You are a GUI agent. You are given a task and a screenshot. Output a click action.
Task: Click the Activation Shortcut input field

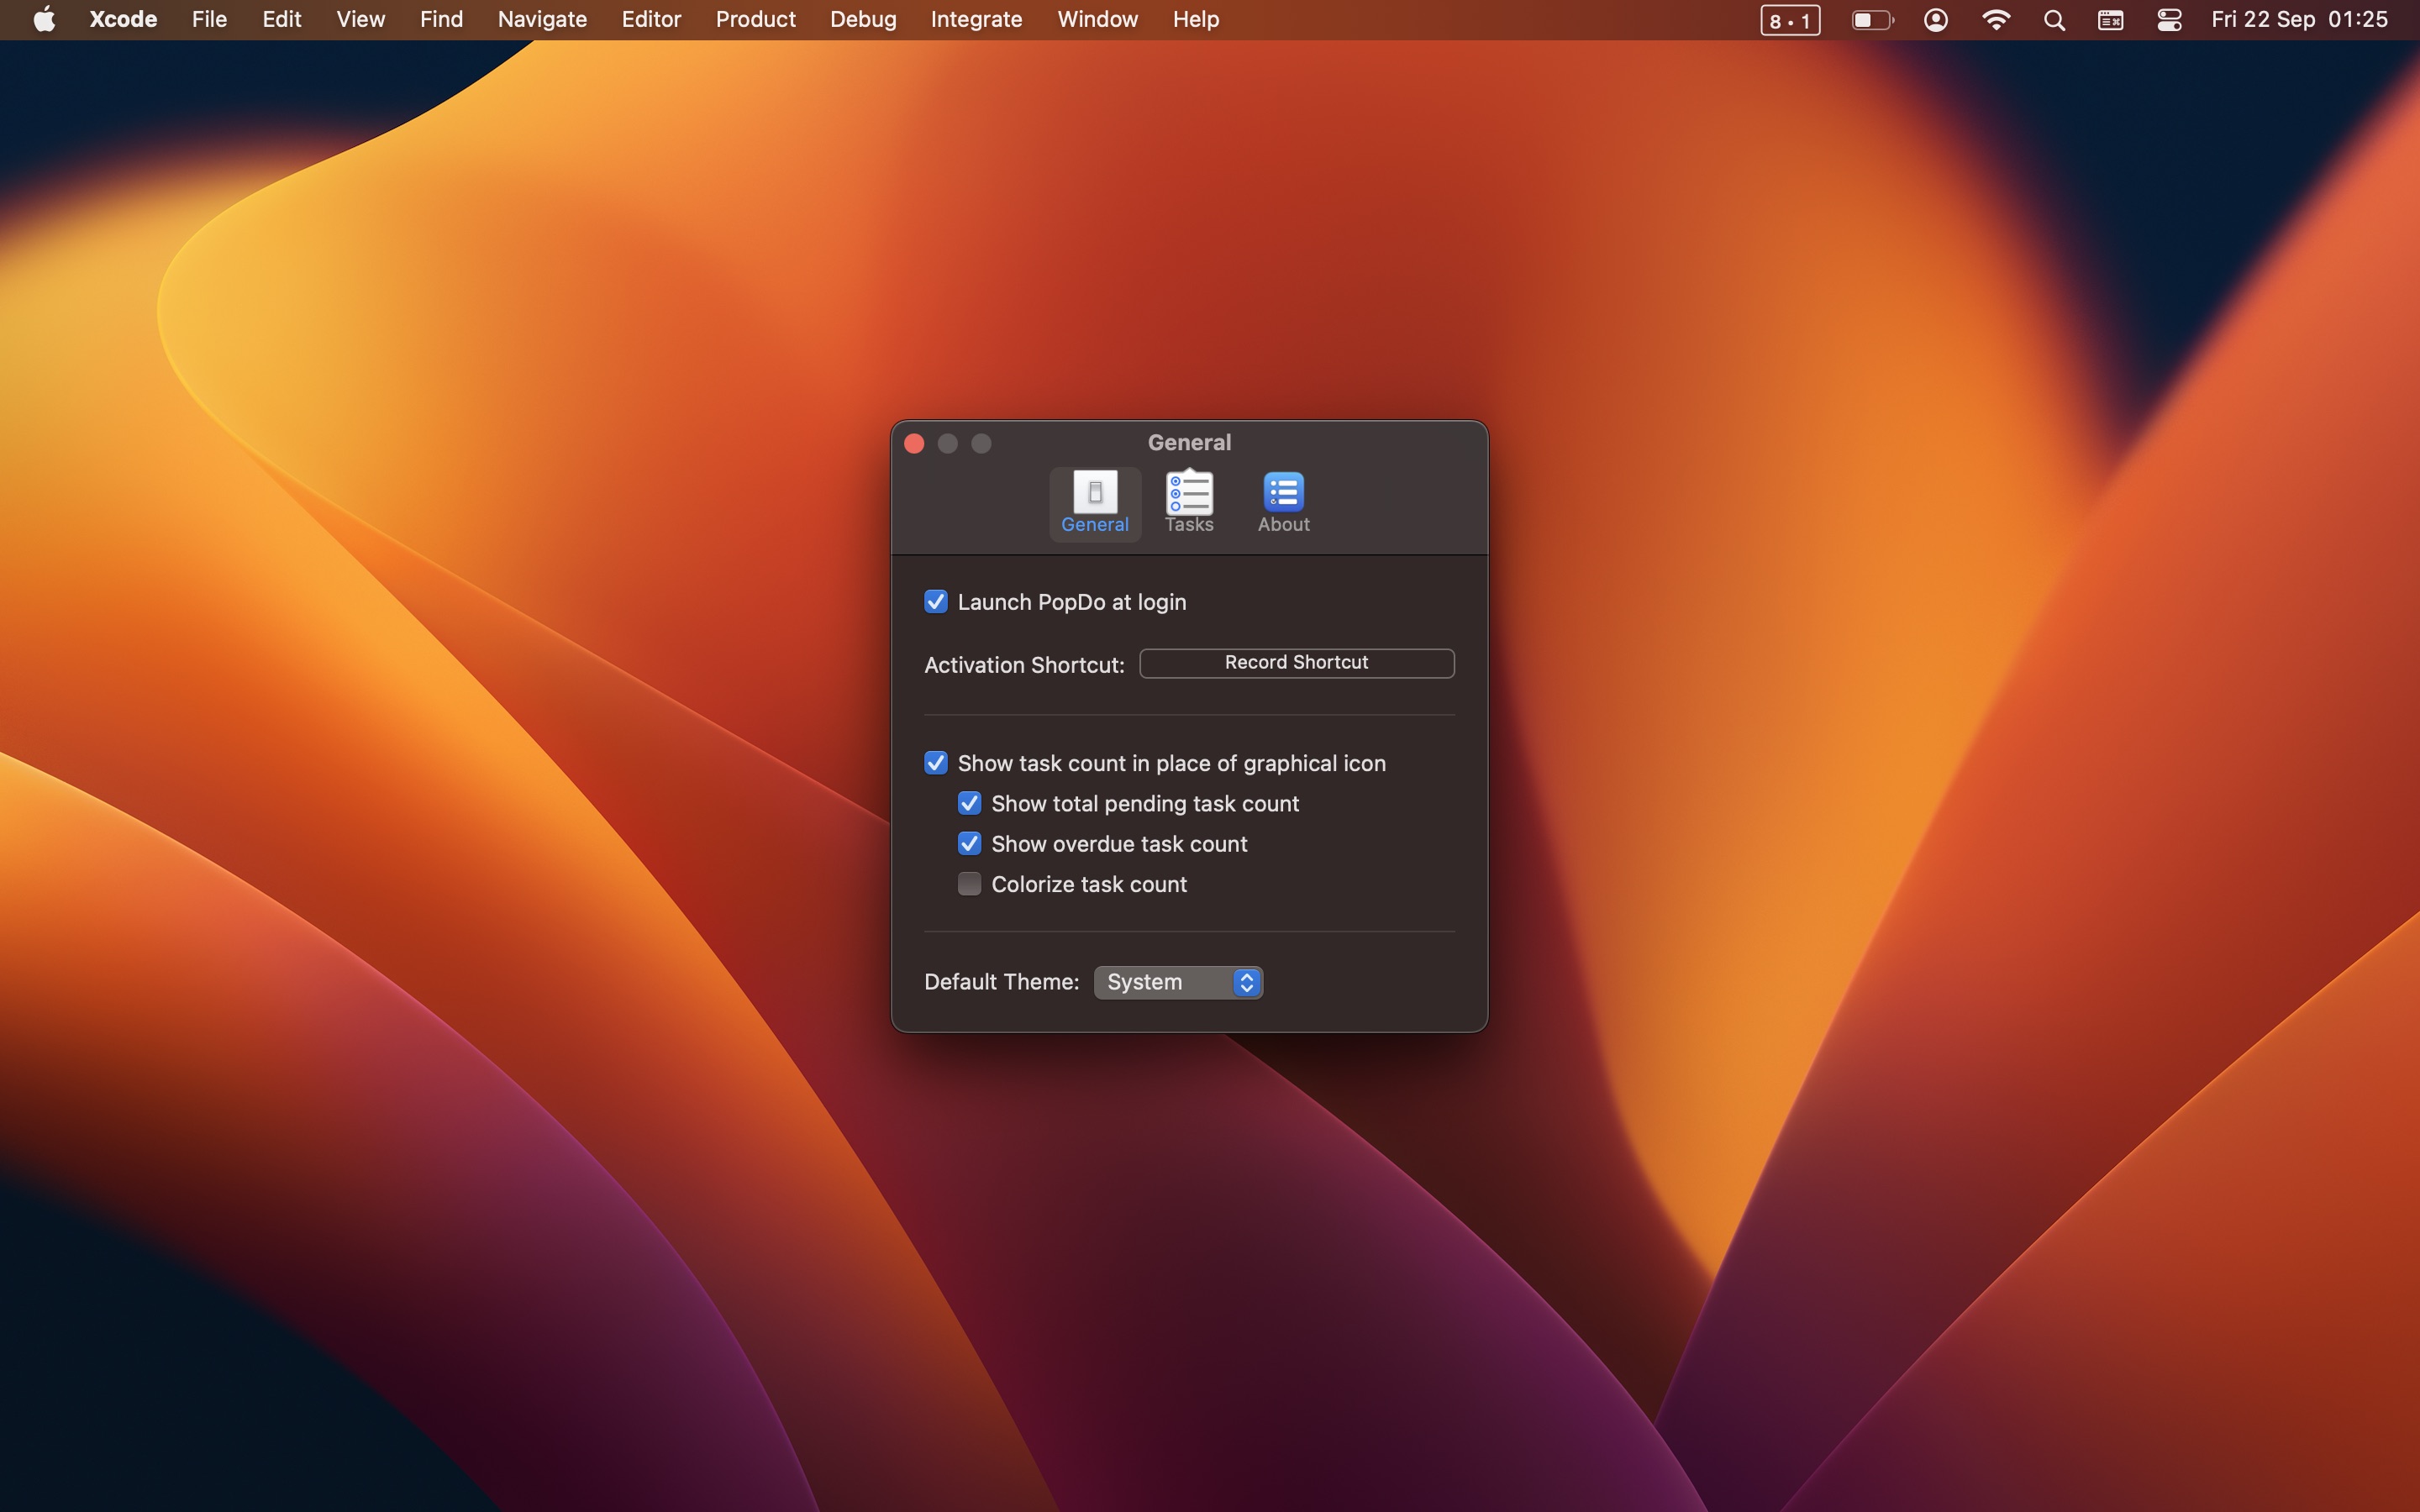[x=1297, y=660]
